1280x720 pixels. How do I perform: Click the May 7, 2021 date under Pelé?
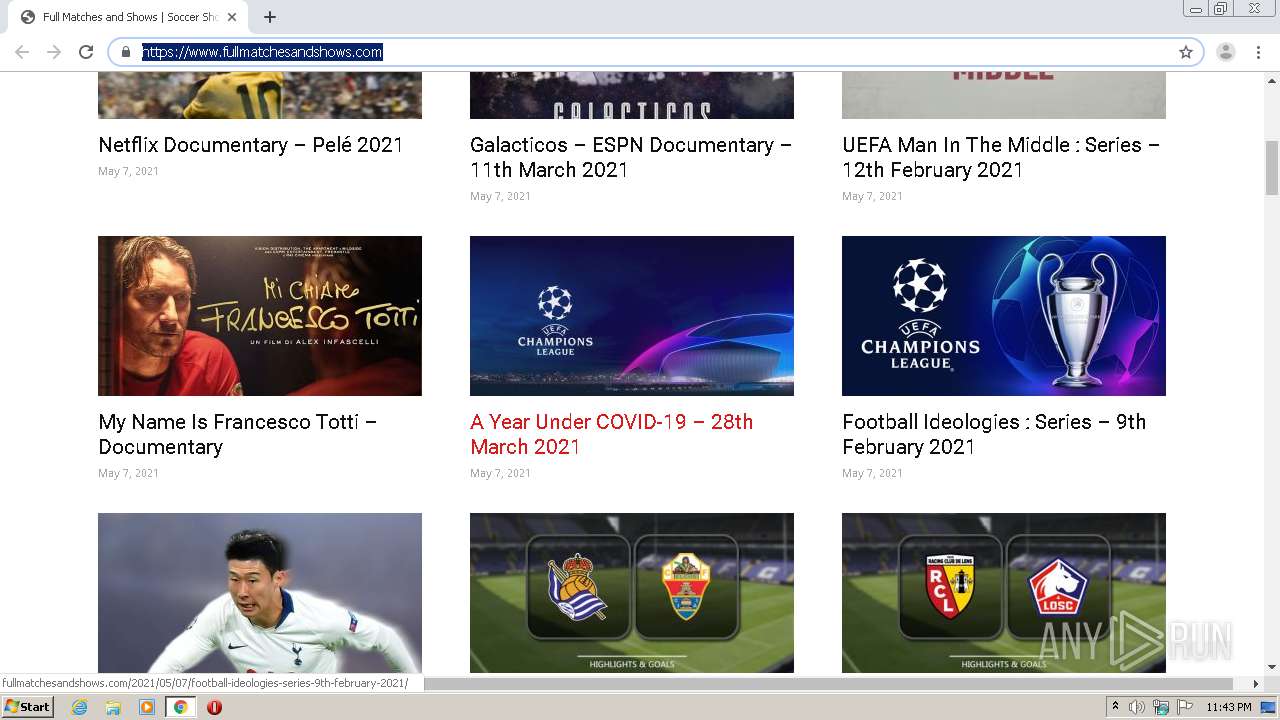pyautogui.click(x=128, y=171)
